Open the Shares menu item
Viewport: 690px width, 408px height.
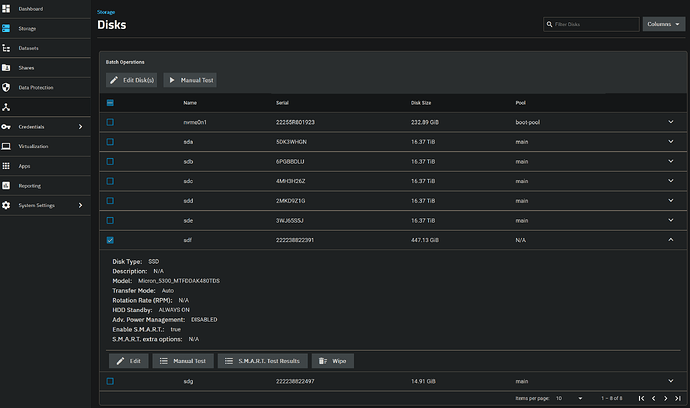[45, 68]
